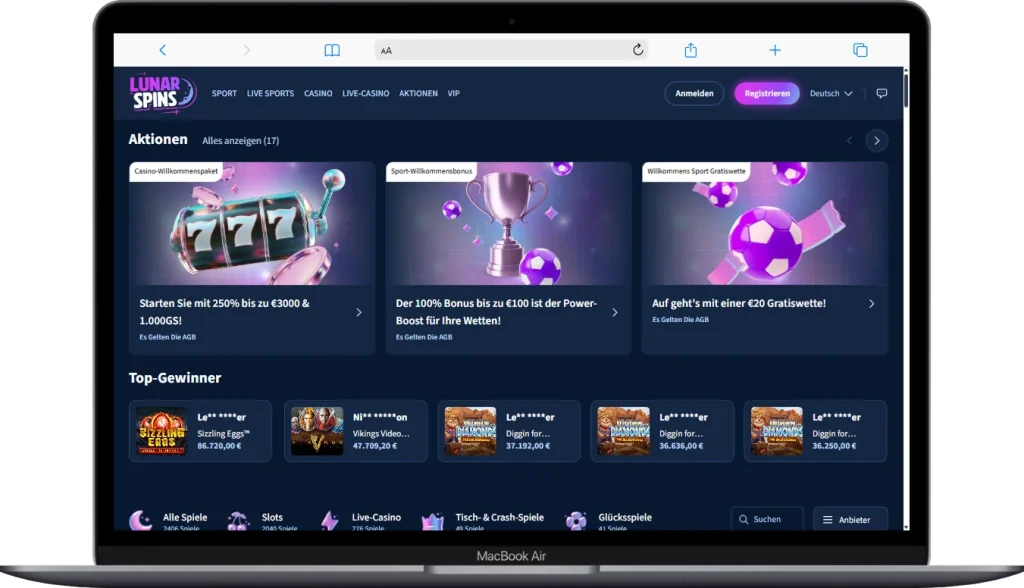Open the Sizzling Eggs winner thumbnail
This screenshot has width=1024, height=588.
click(x=161, y=431)
